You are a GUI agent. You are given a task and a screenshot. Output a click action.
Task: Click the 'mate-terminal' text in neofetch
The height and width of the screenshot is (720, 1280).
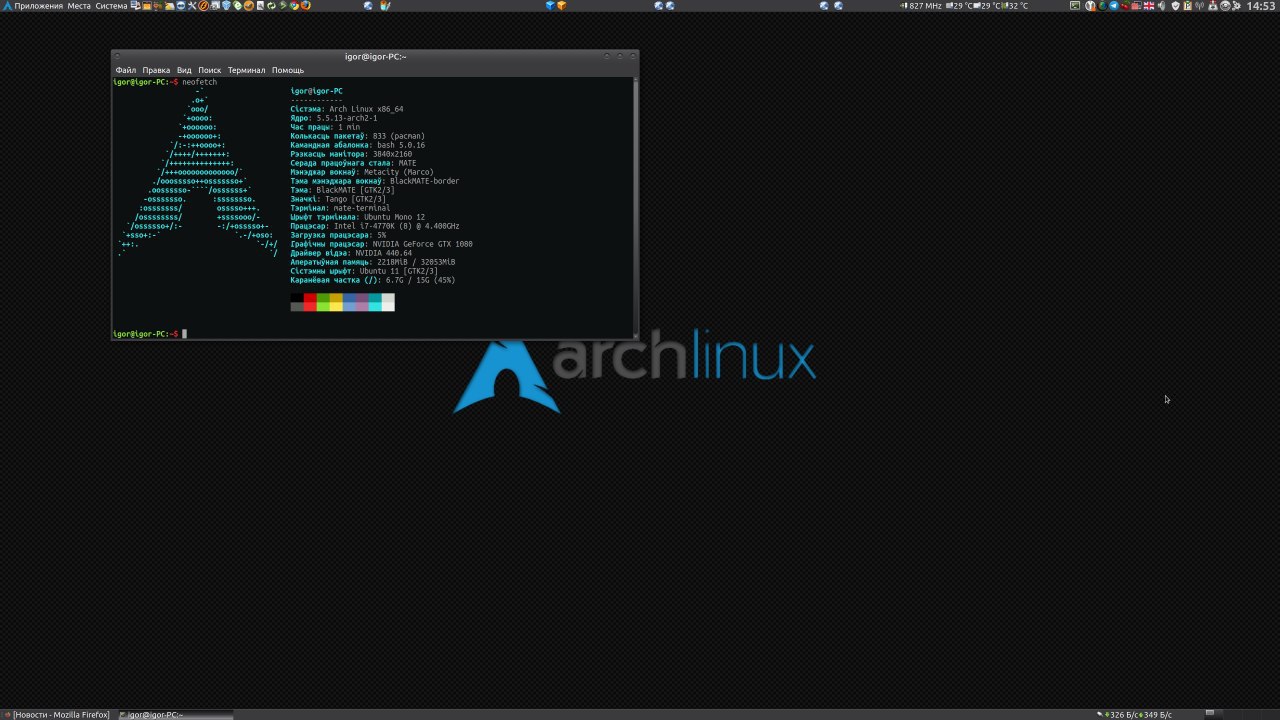361,208
